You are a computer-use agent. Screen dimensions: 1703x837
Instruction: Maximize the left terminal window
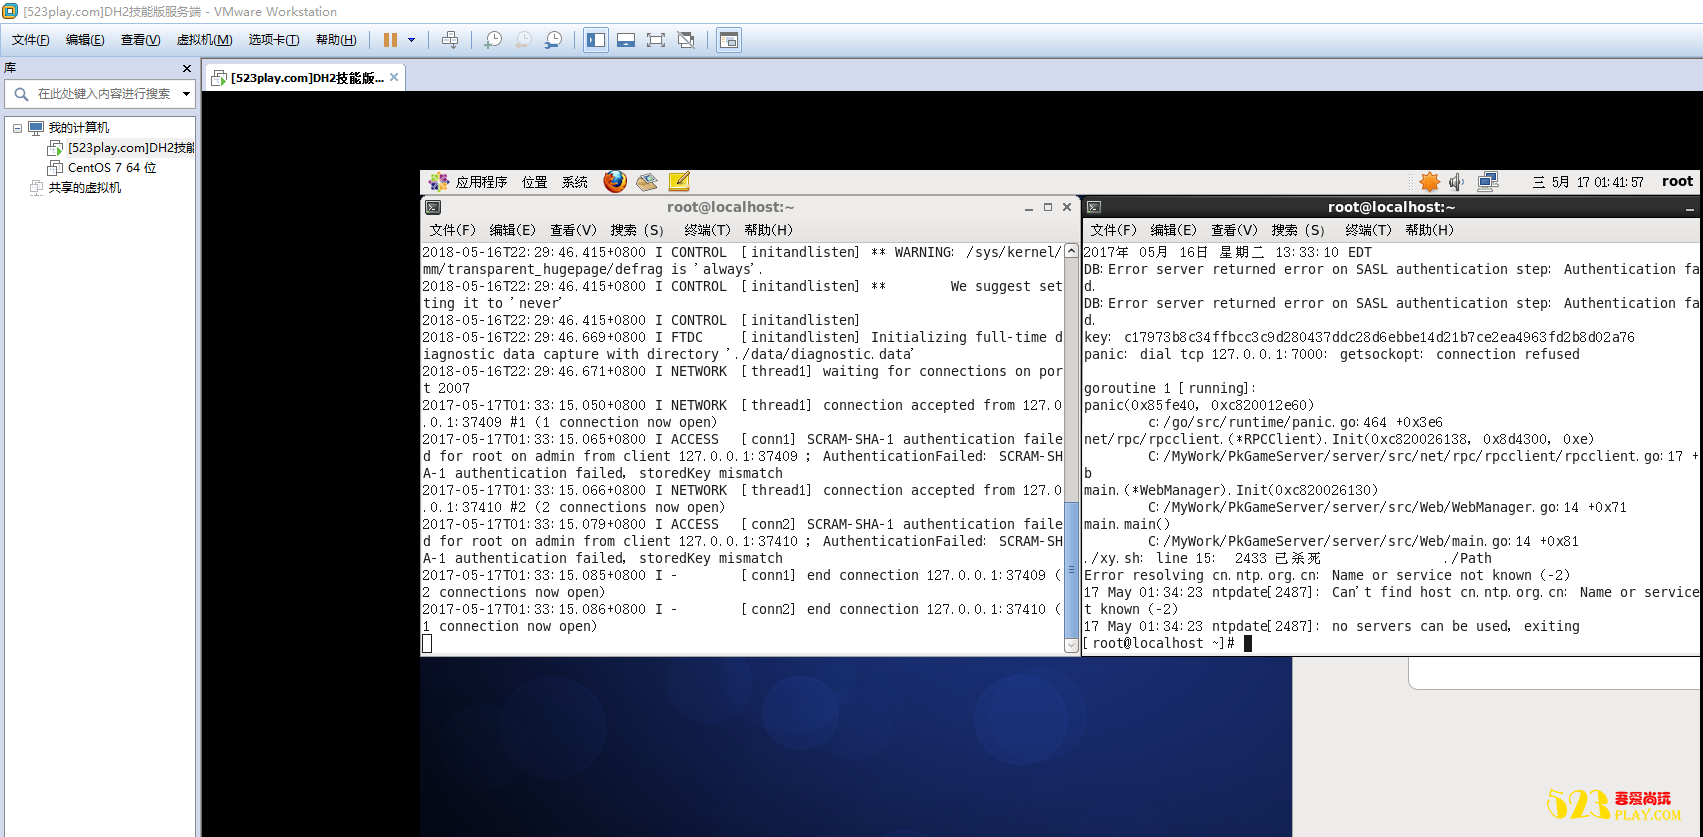[1048, 207]
